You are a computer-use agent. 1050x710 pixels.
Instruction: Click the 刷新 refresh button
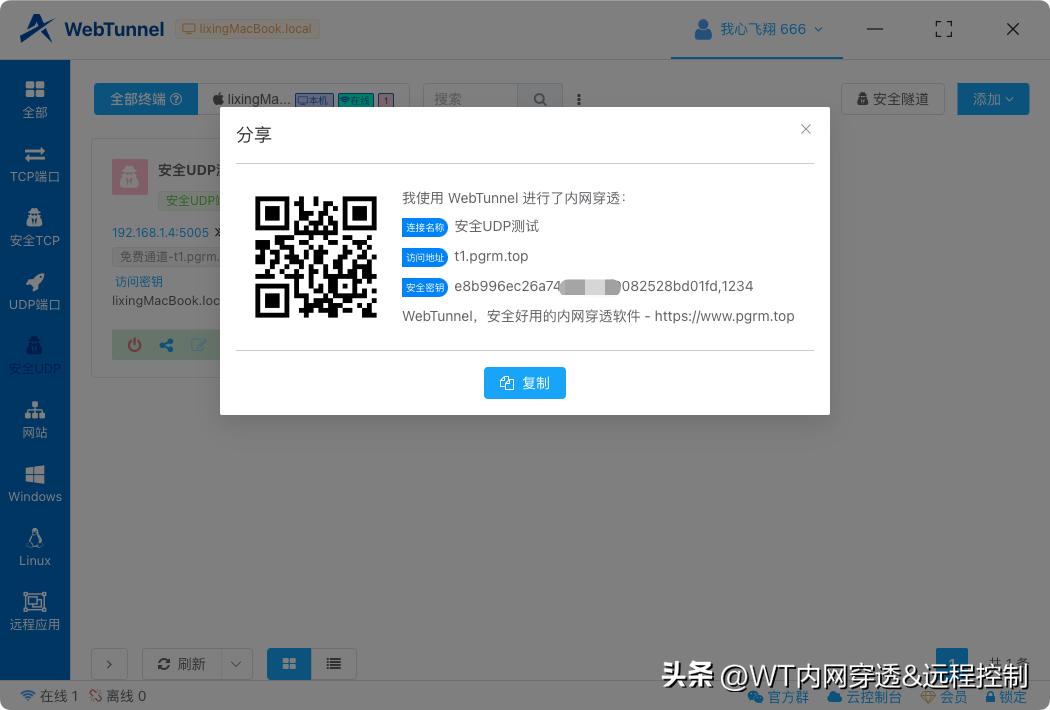tap(181, 664)
